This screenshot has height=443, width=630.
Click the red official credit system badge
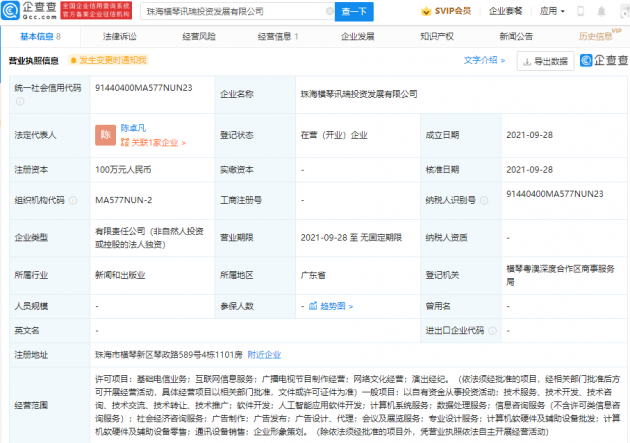pyautogui.click(x=96, y=11)
